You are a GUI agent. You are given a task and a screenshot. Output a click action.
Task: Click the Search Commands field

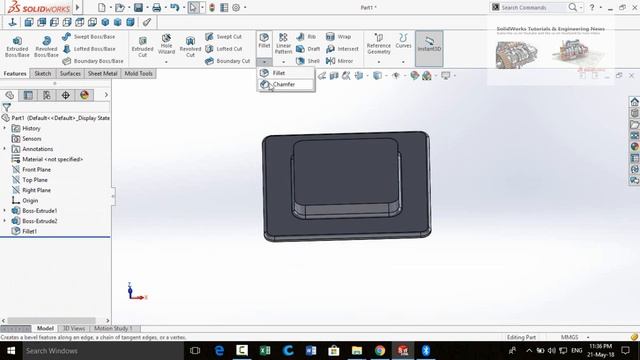tap(533, 7)
